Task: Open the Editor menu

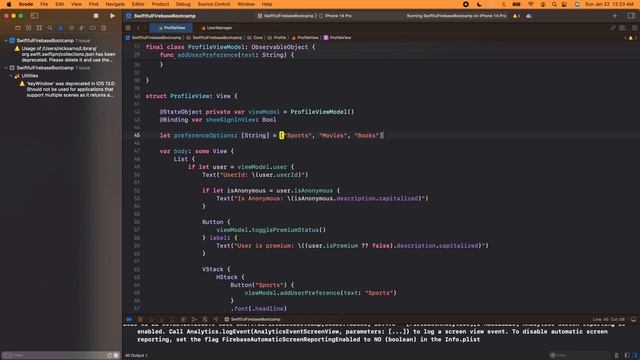Action: [138, 4]
